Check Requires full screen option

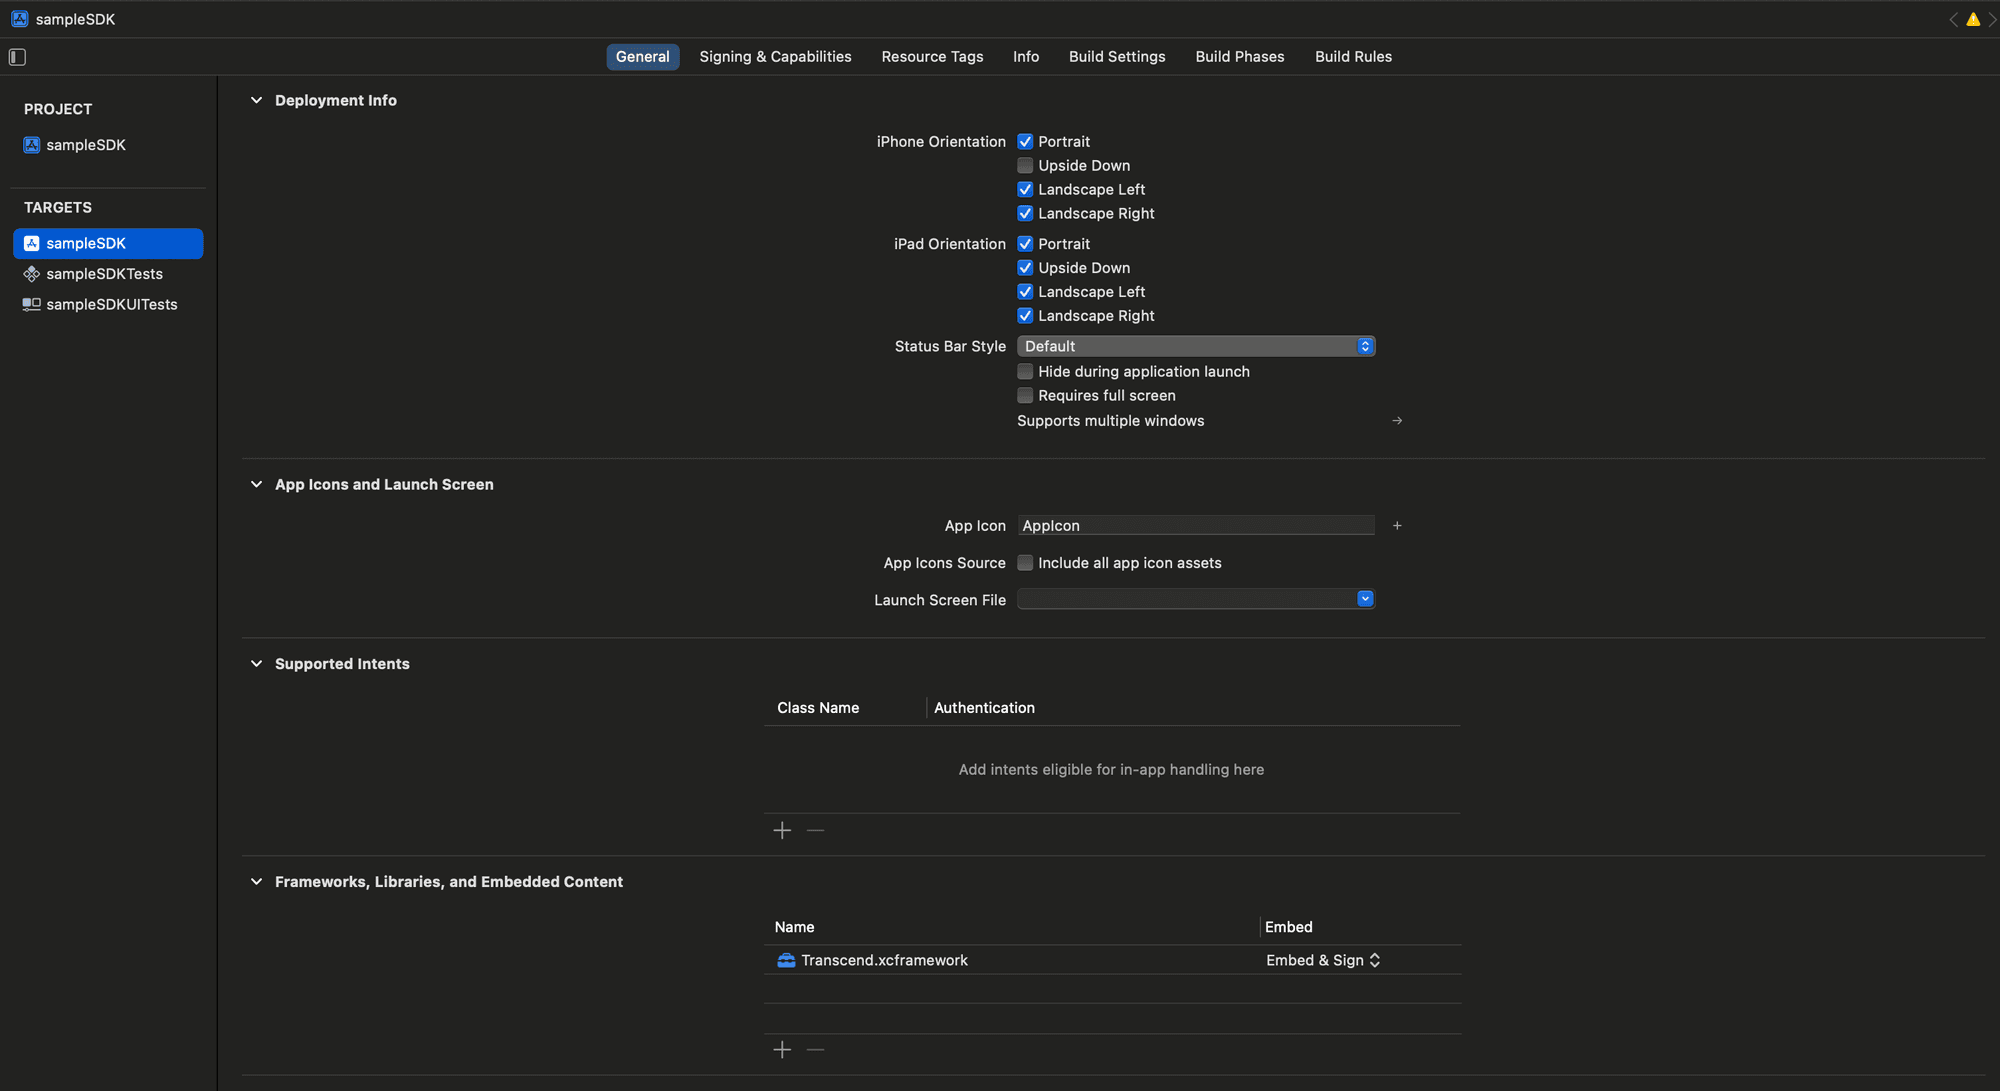tap(1025, 396)
